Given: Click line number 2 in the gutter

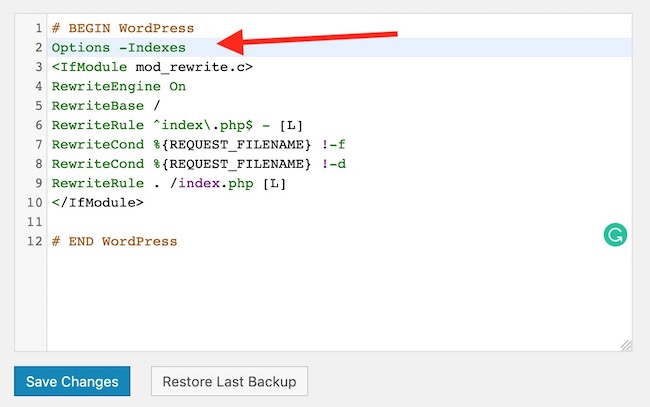Looking at the screenshot, I should tap(37, 48).
